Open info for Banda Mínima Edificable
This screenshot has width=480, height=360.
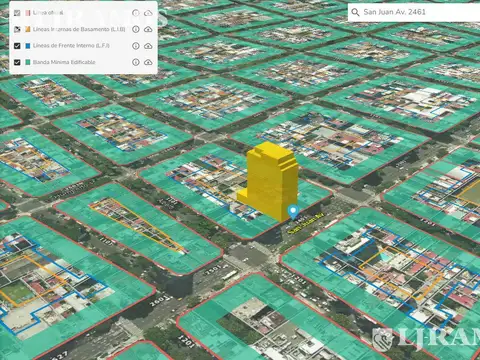[136, 62]
